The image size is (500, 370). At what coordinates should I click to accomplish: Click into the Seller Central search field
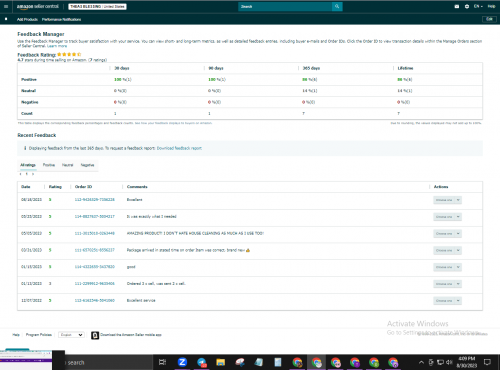[285, 6]
